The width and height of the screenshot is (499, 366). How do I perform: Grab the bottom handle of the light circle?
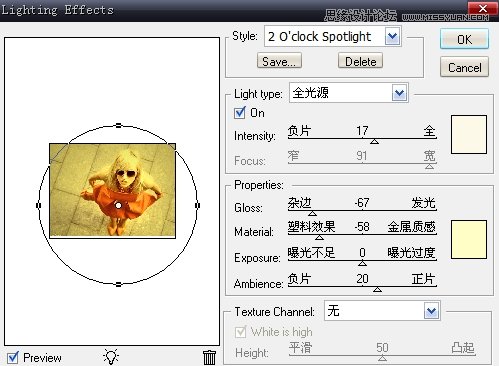[118, 284]
